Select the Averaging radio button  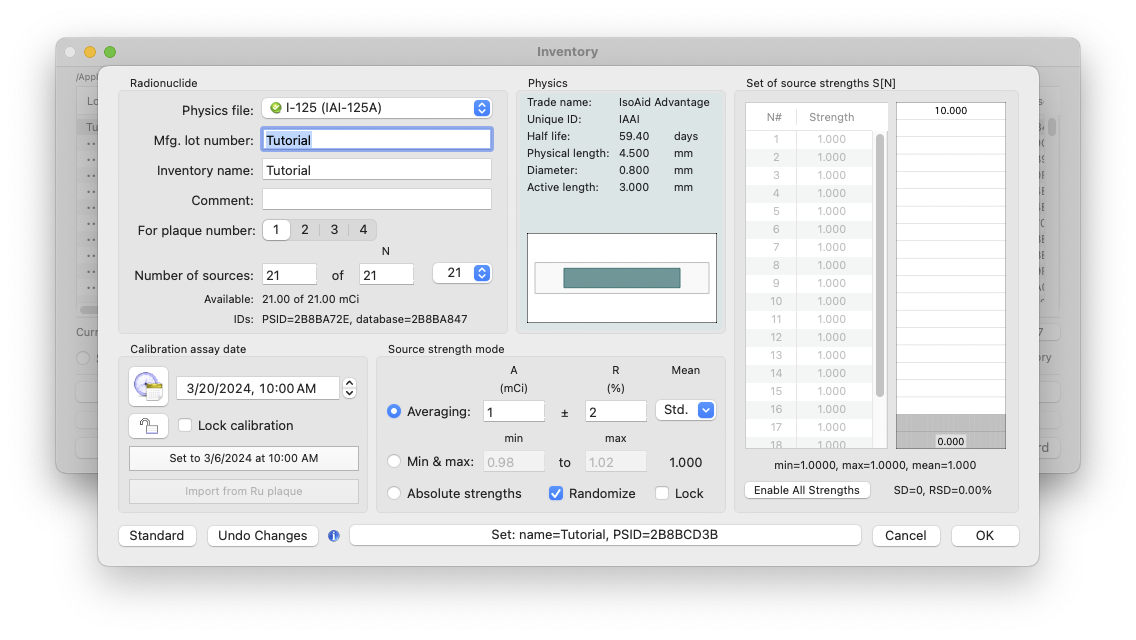tap(394, 411)
